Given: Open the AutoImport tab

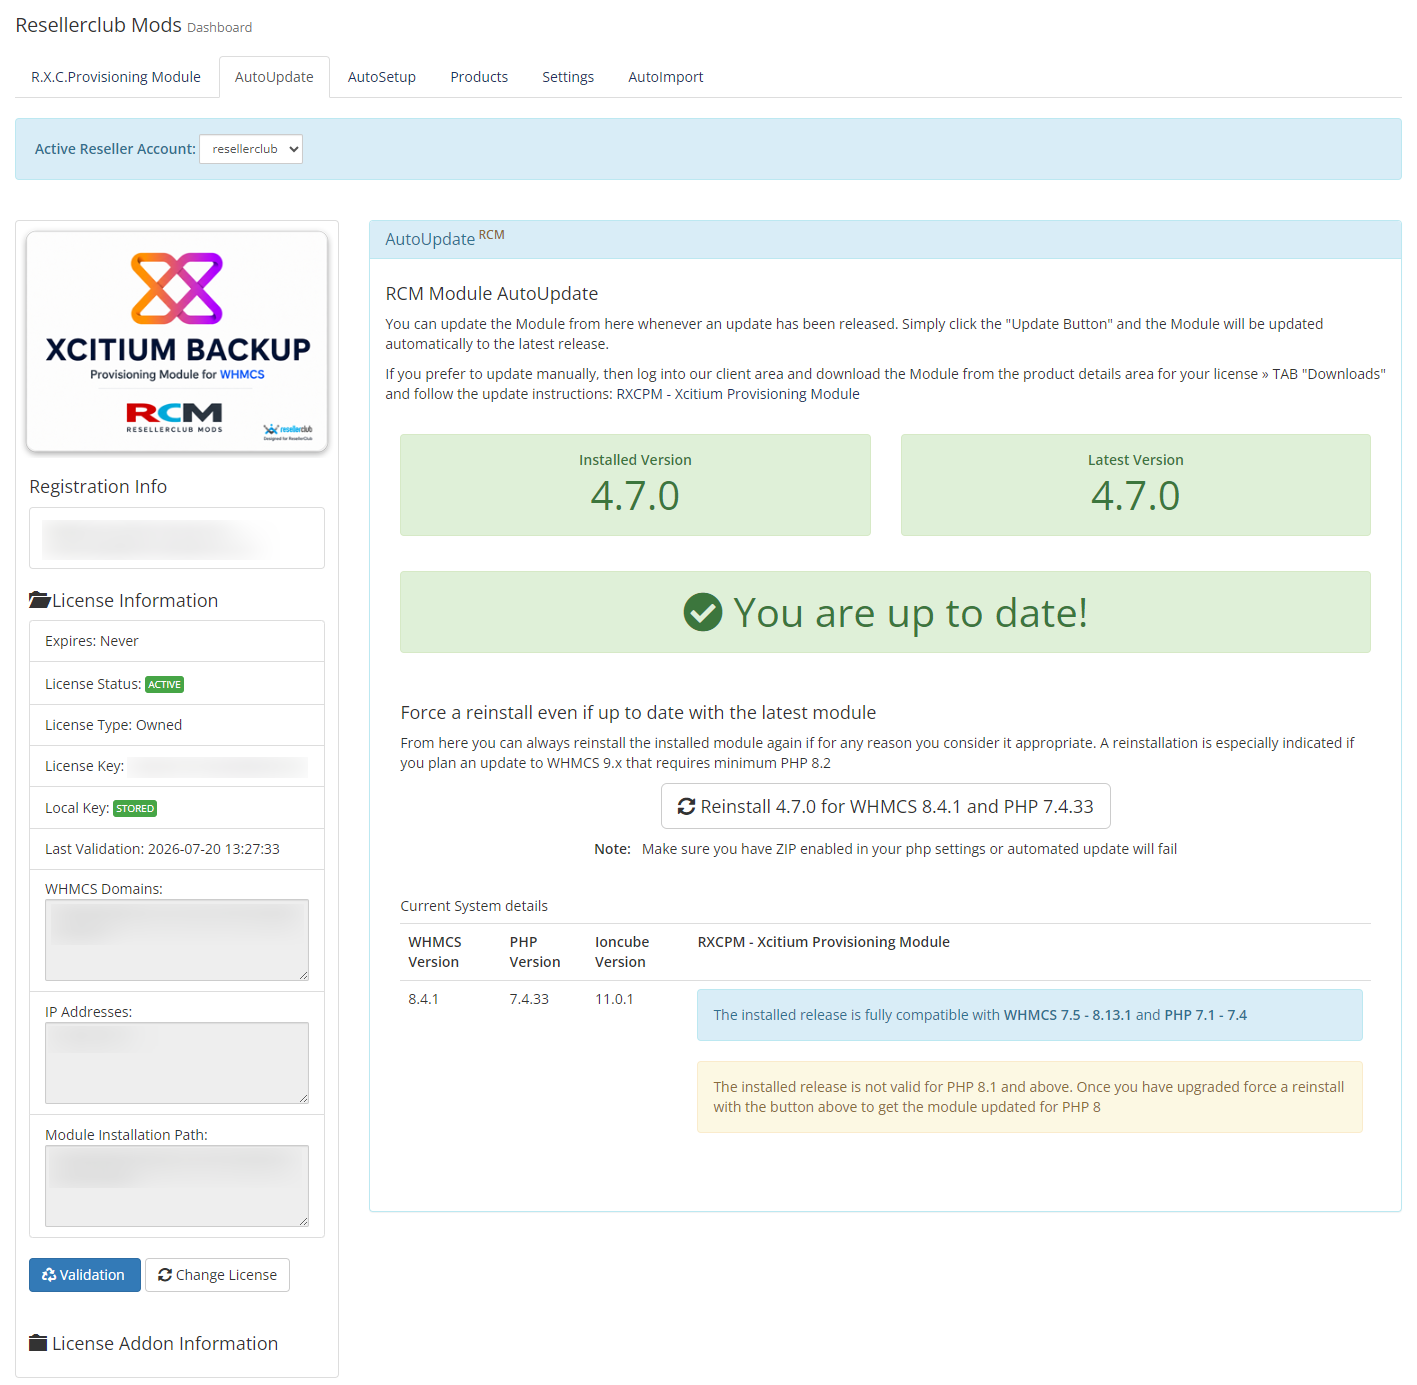Looking at the screenshot, I should coord(666,77).
